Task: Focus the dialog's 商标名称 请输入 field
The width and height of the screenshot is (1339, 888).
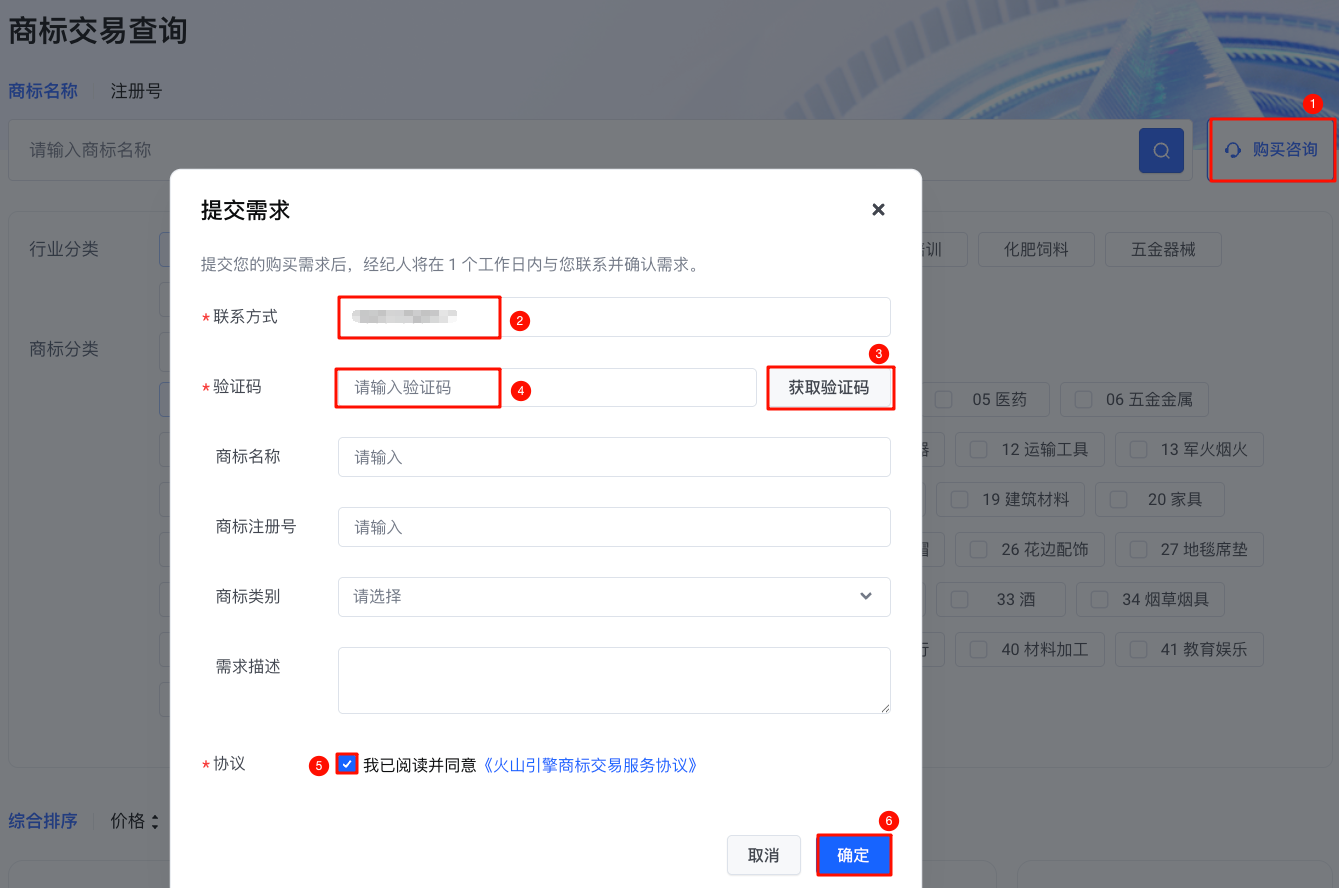Action: point(614,457)
